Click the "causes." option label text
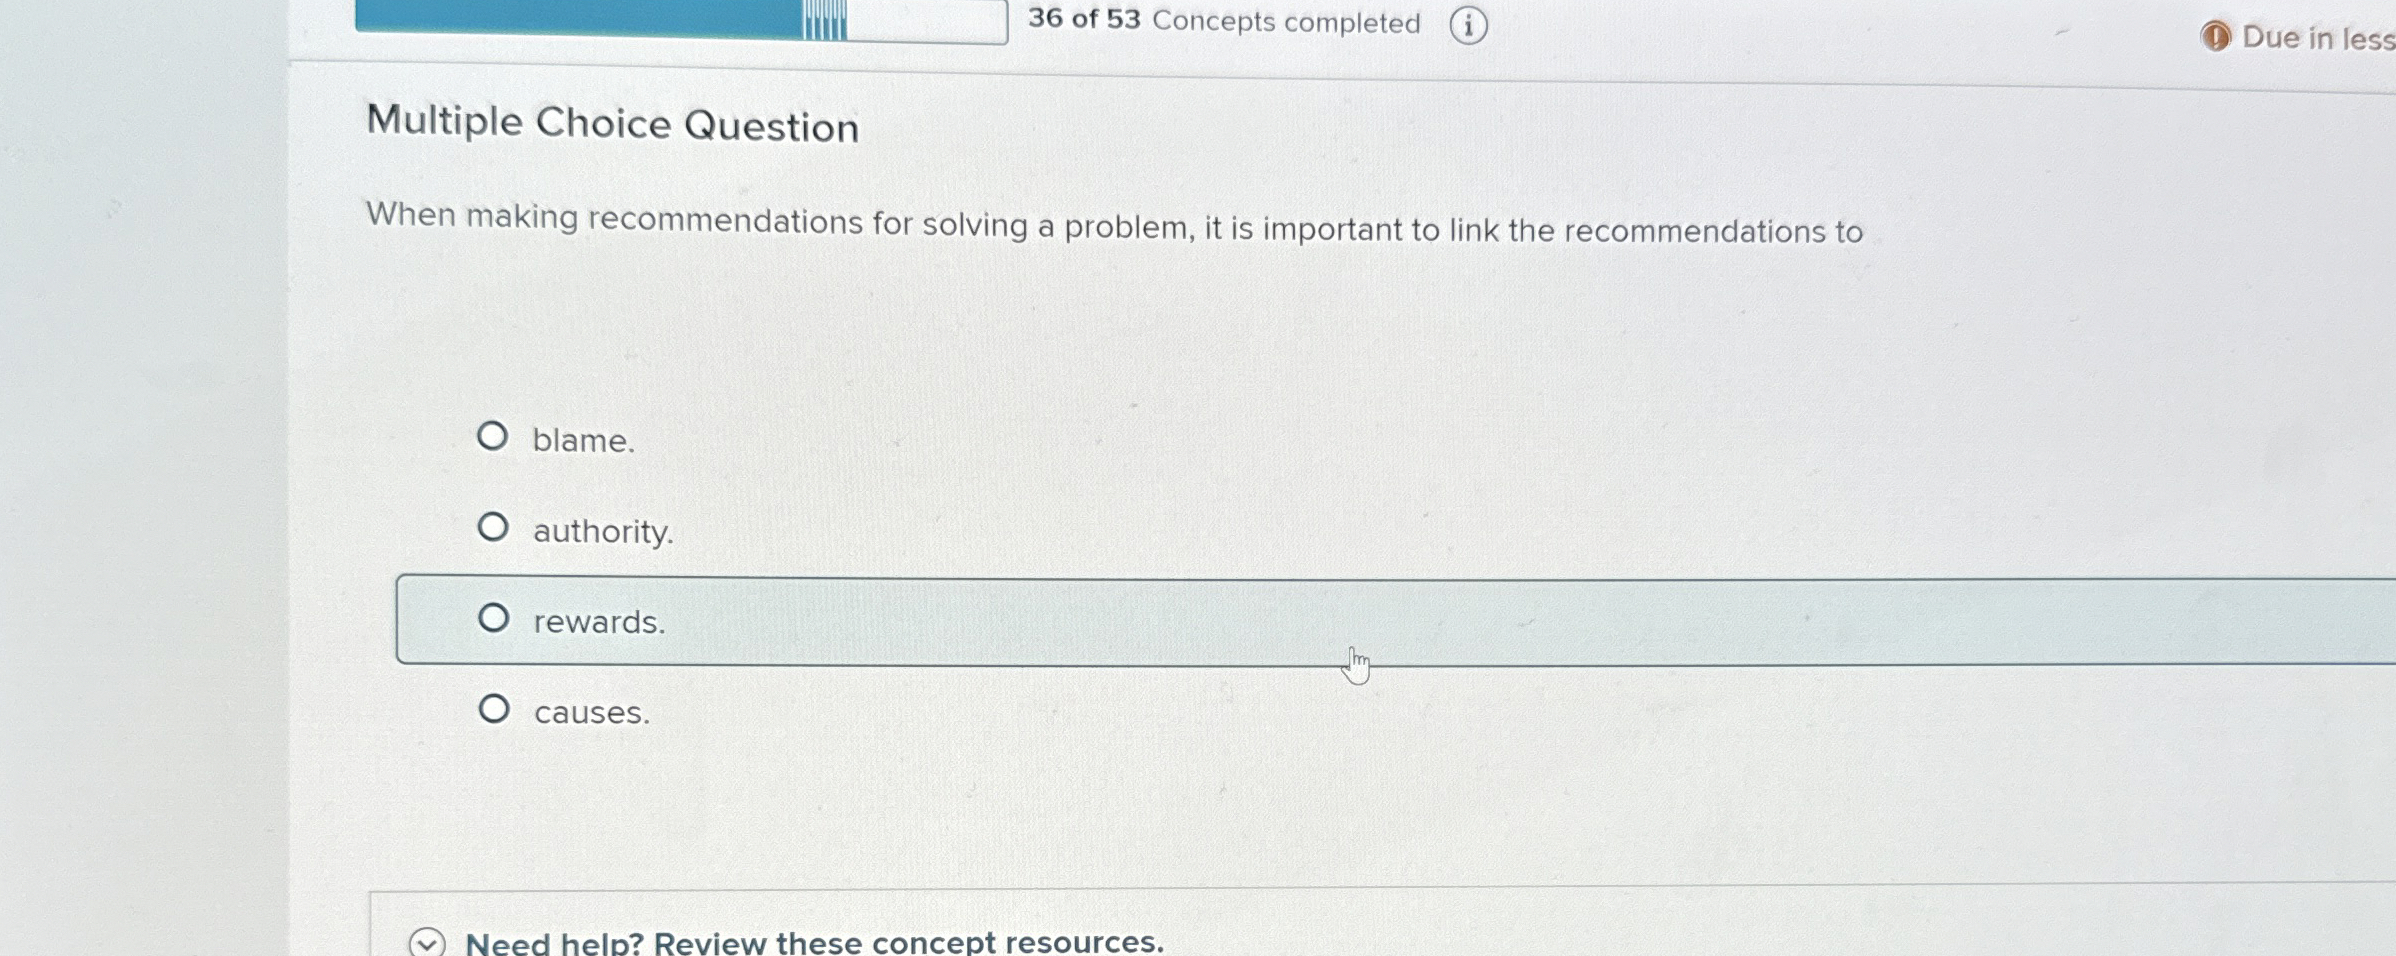Image resolution: width=2396 pixels, height=956 pixels. click(x=592, y=712)
